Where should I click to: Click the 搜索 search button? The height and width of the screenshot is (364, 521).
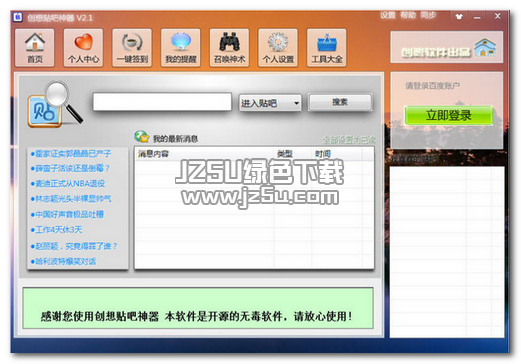pos(340,102)
